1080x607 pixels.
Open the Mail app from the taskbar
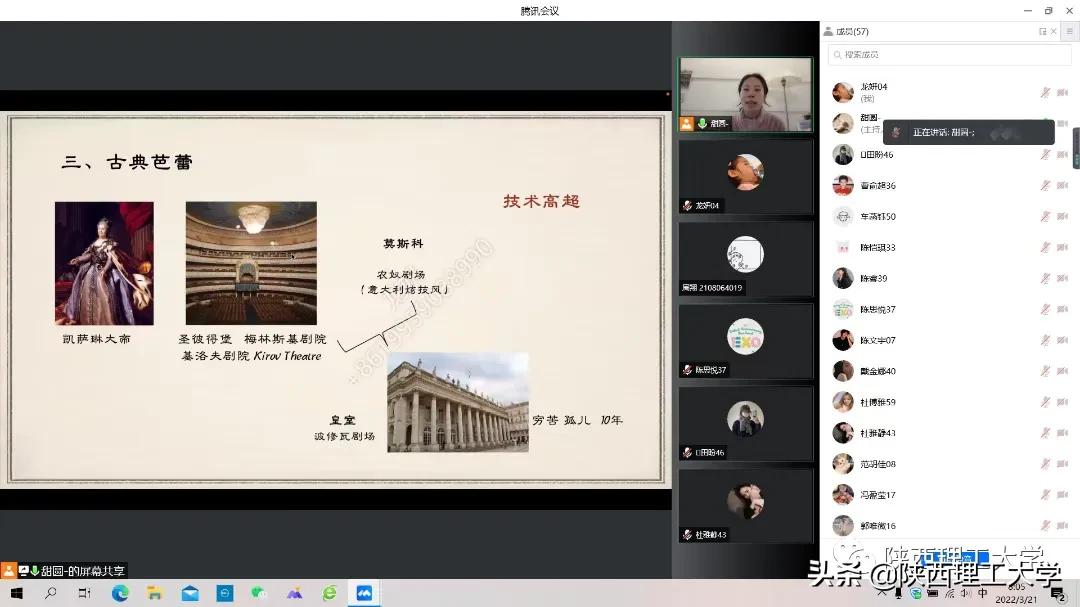(190, 593)
